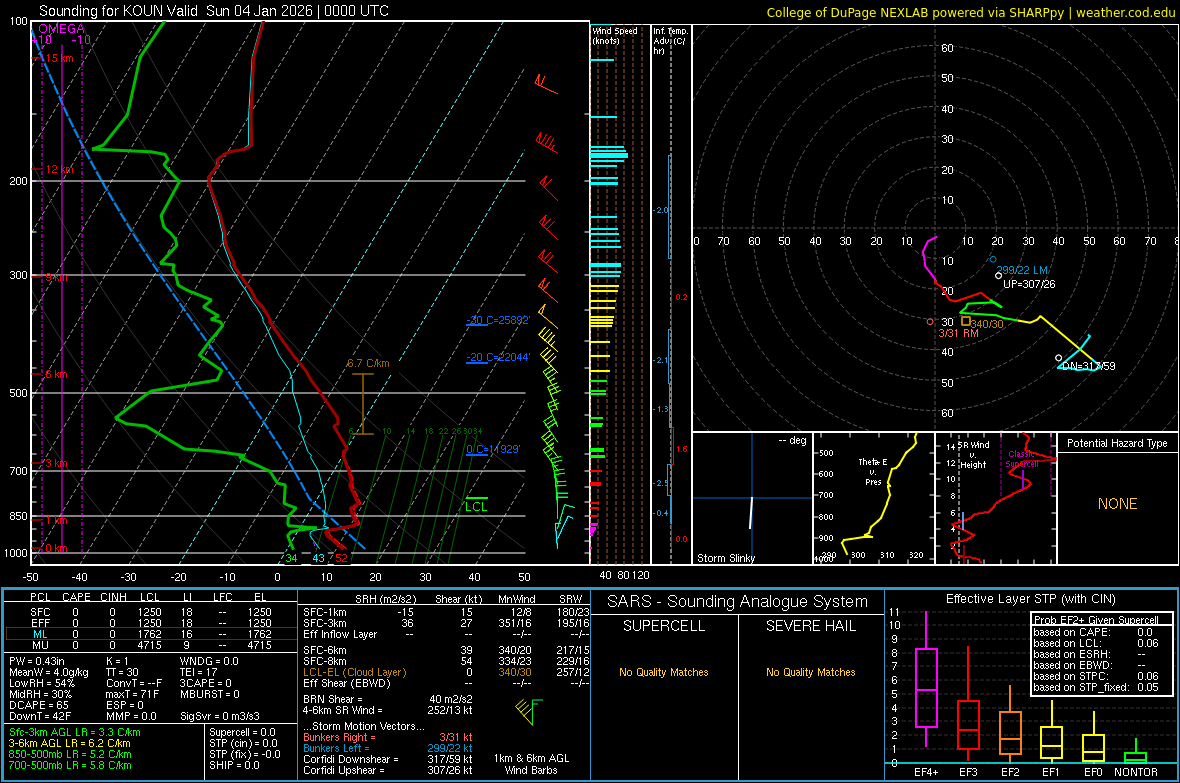Click the 'TEI = 17' value
This screenshot has height=783, width=1180.
tap(199, 672)
